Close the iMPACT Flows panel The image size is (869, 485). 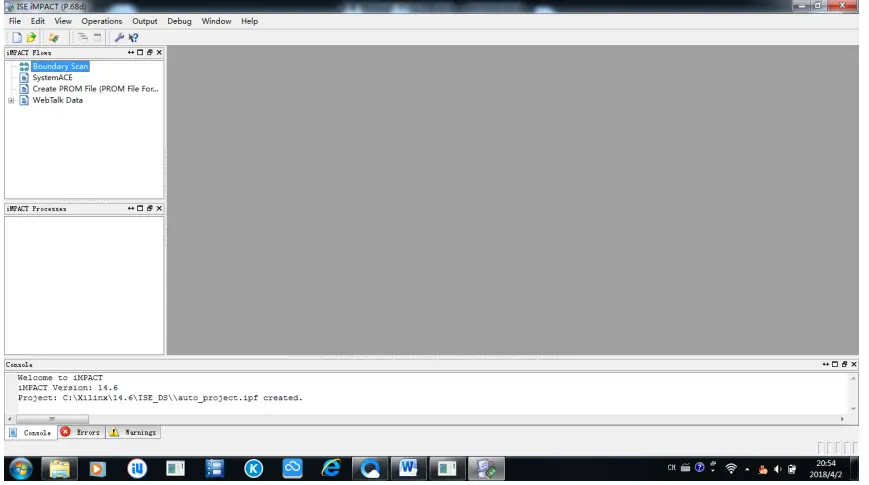point(159,53)
